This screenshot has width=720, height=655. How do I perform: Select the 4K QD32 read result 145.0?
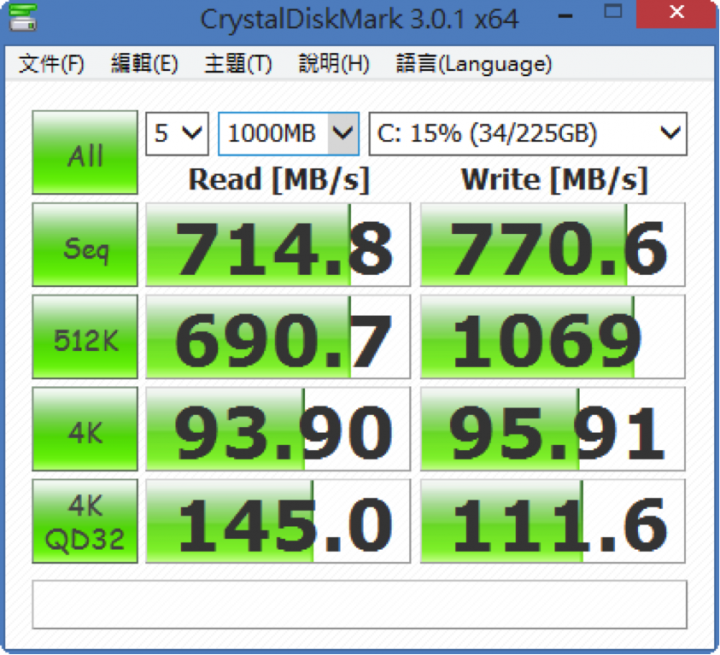[x=278, y=521]
